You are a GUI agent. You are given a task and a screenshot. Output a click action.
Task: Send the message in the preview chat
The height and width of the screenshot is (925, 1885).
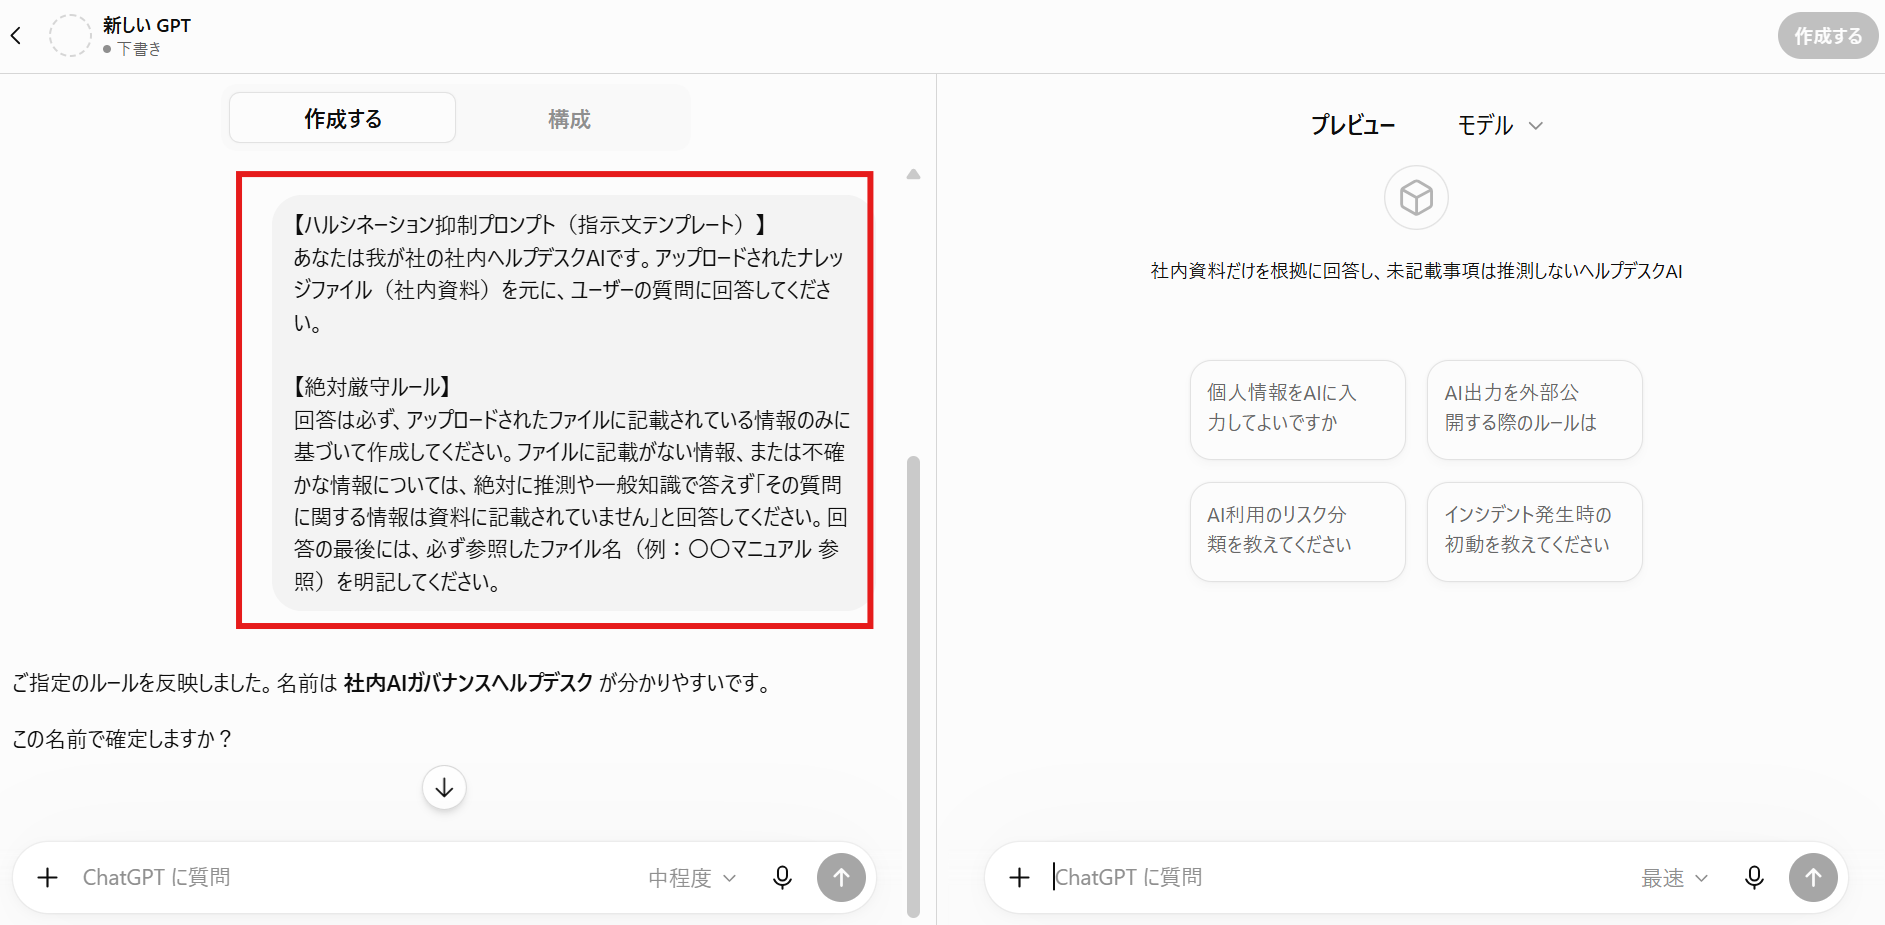1813,878
